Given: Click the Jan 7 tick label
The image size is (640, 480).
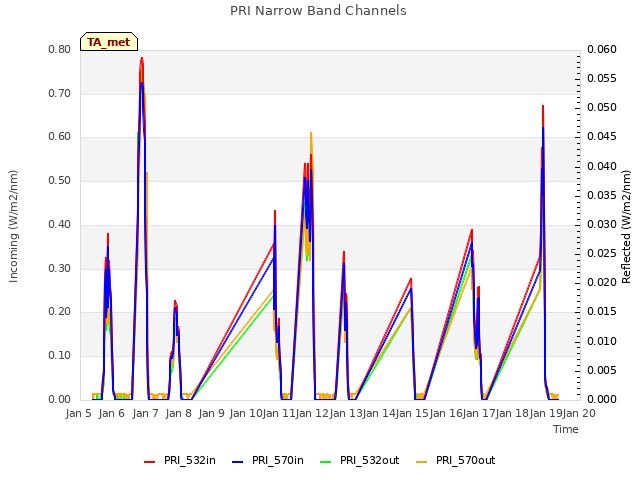Looking at the screenshot, I should (x=145, y=413).
